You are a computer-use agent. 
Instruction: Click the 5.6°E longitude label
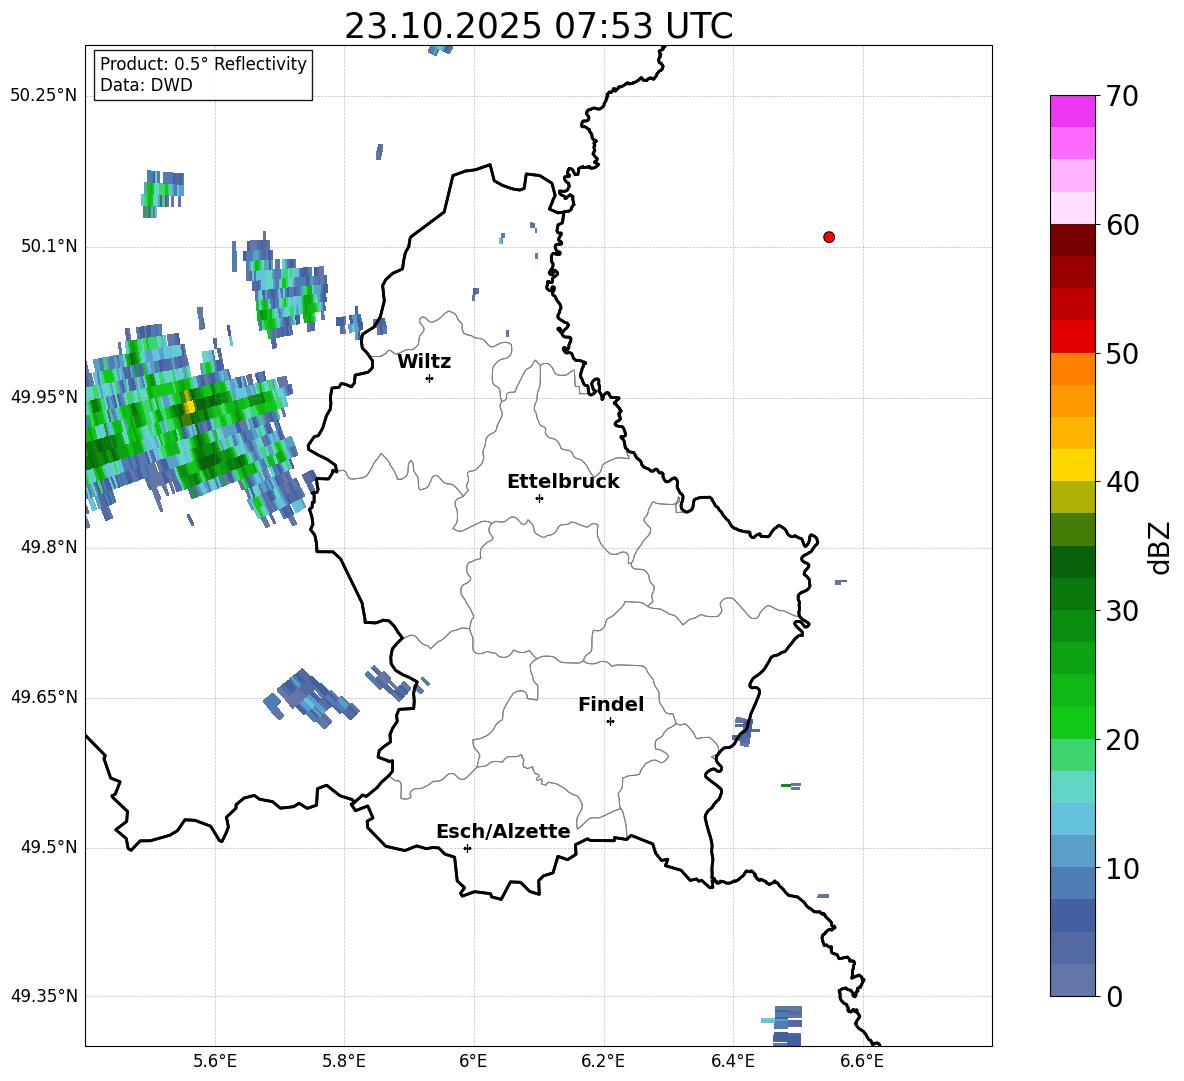pyautogui.click(x=215, y=1061)
